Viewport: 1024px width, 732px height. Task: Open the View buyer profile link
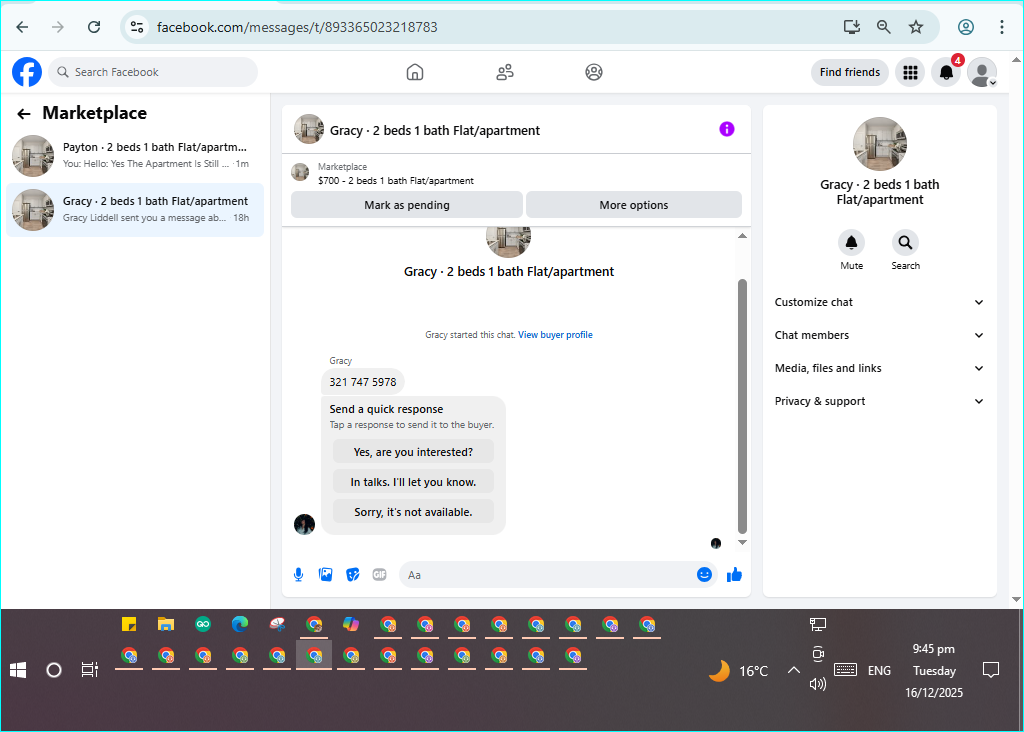555,334
